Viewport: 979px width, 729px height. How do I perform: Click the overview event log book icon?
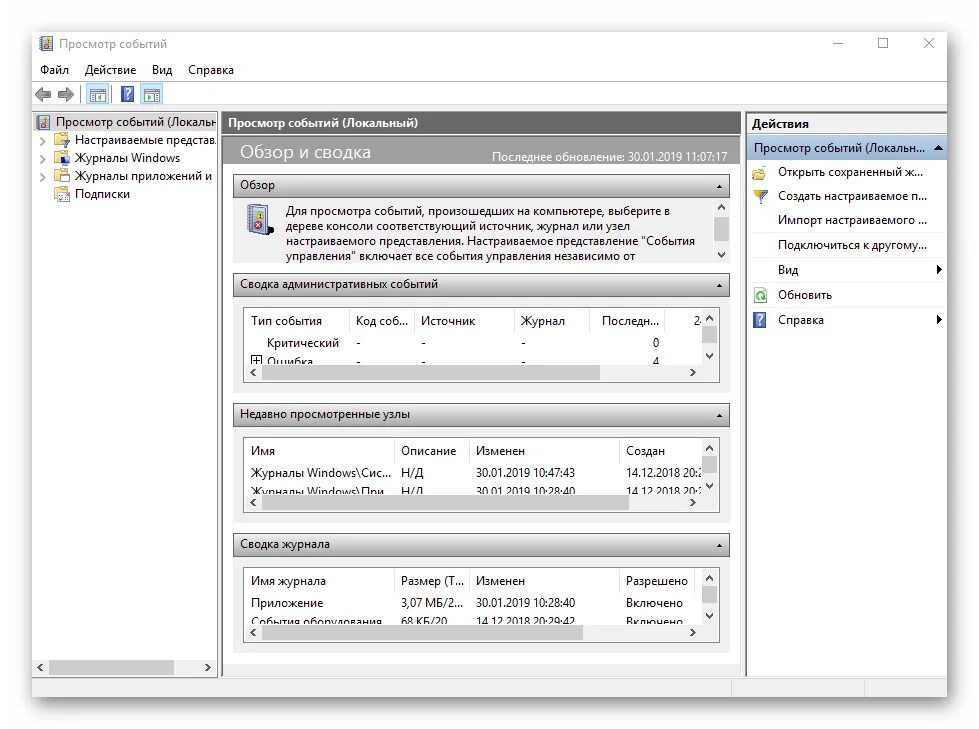tap(260, 220)
